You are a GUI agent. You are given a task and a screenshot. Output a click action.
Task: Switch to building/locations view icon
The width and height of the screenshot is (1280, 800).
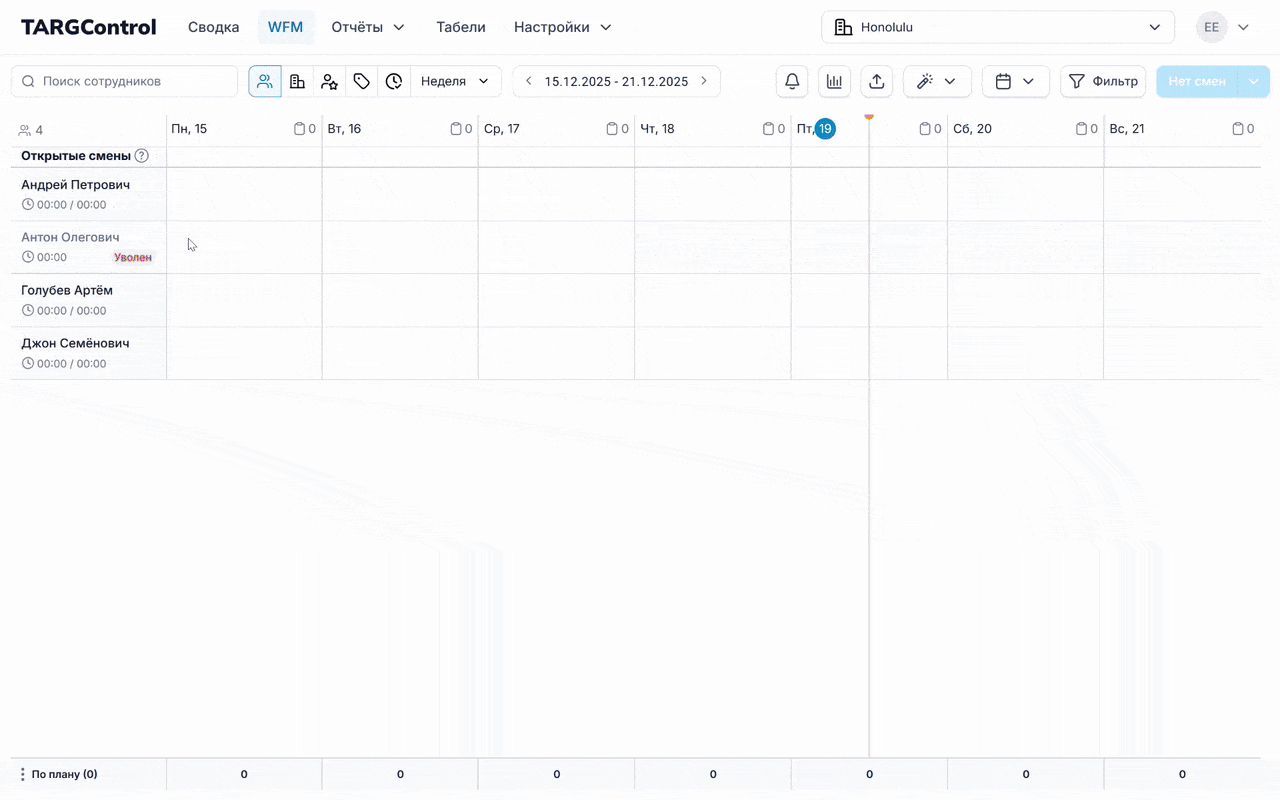tap(297, 81)
